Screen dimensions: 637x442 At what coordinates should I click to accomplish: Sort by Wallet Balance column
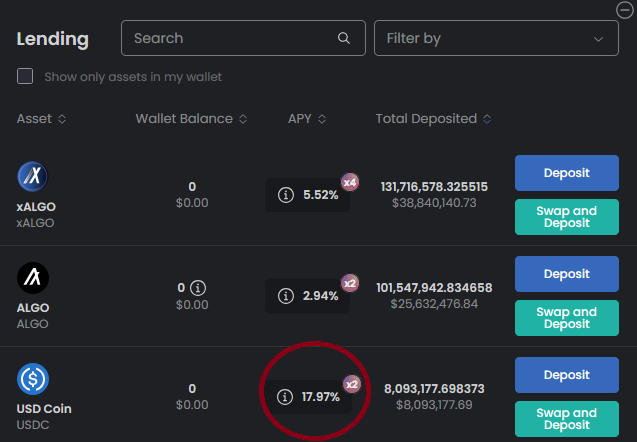point(191,119)
